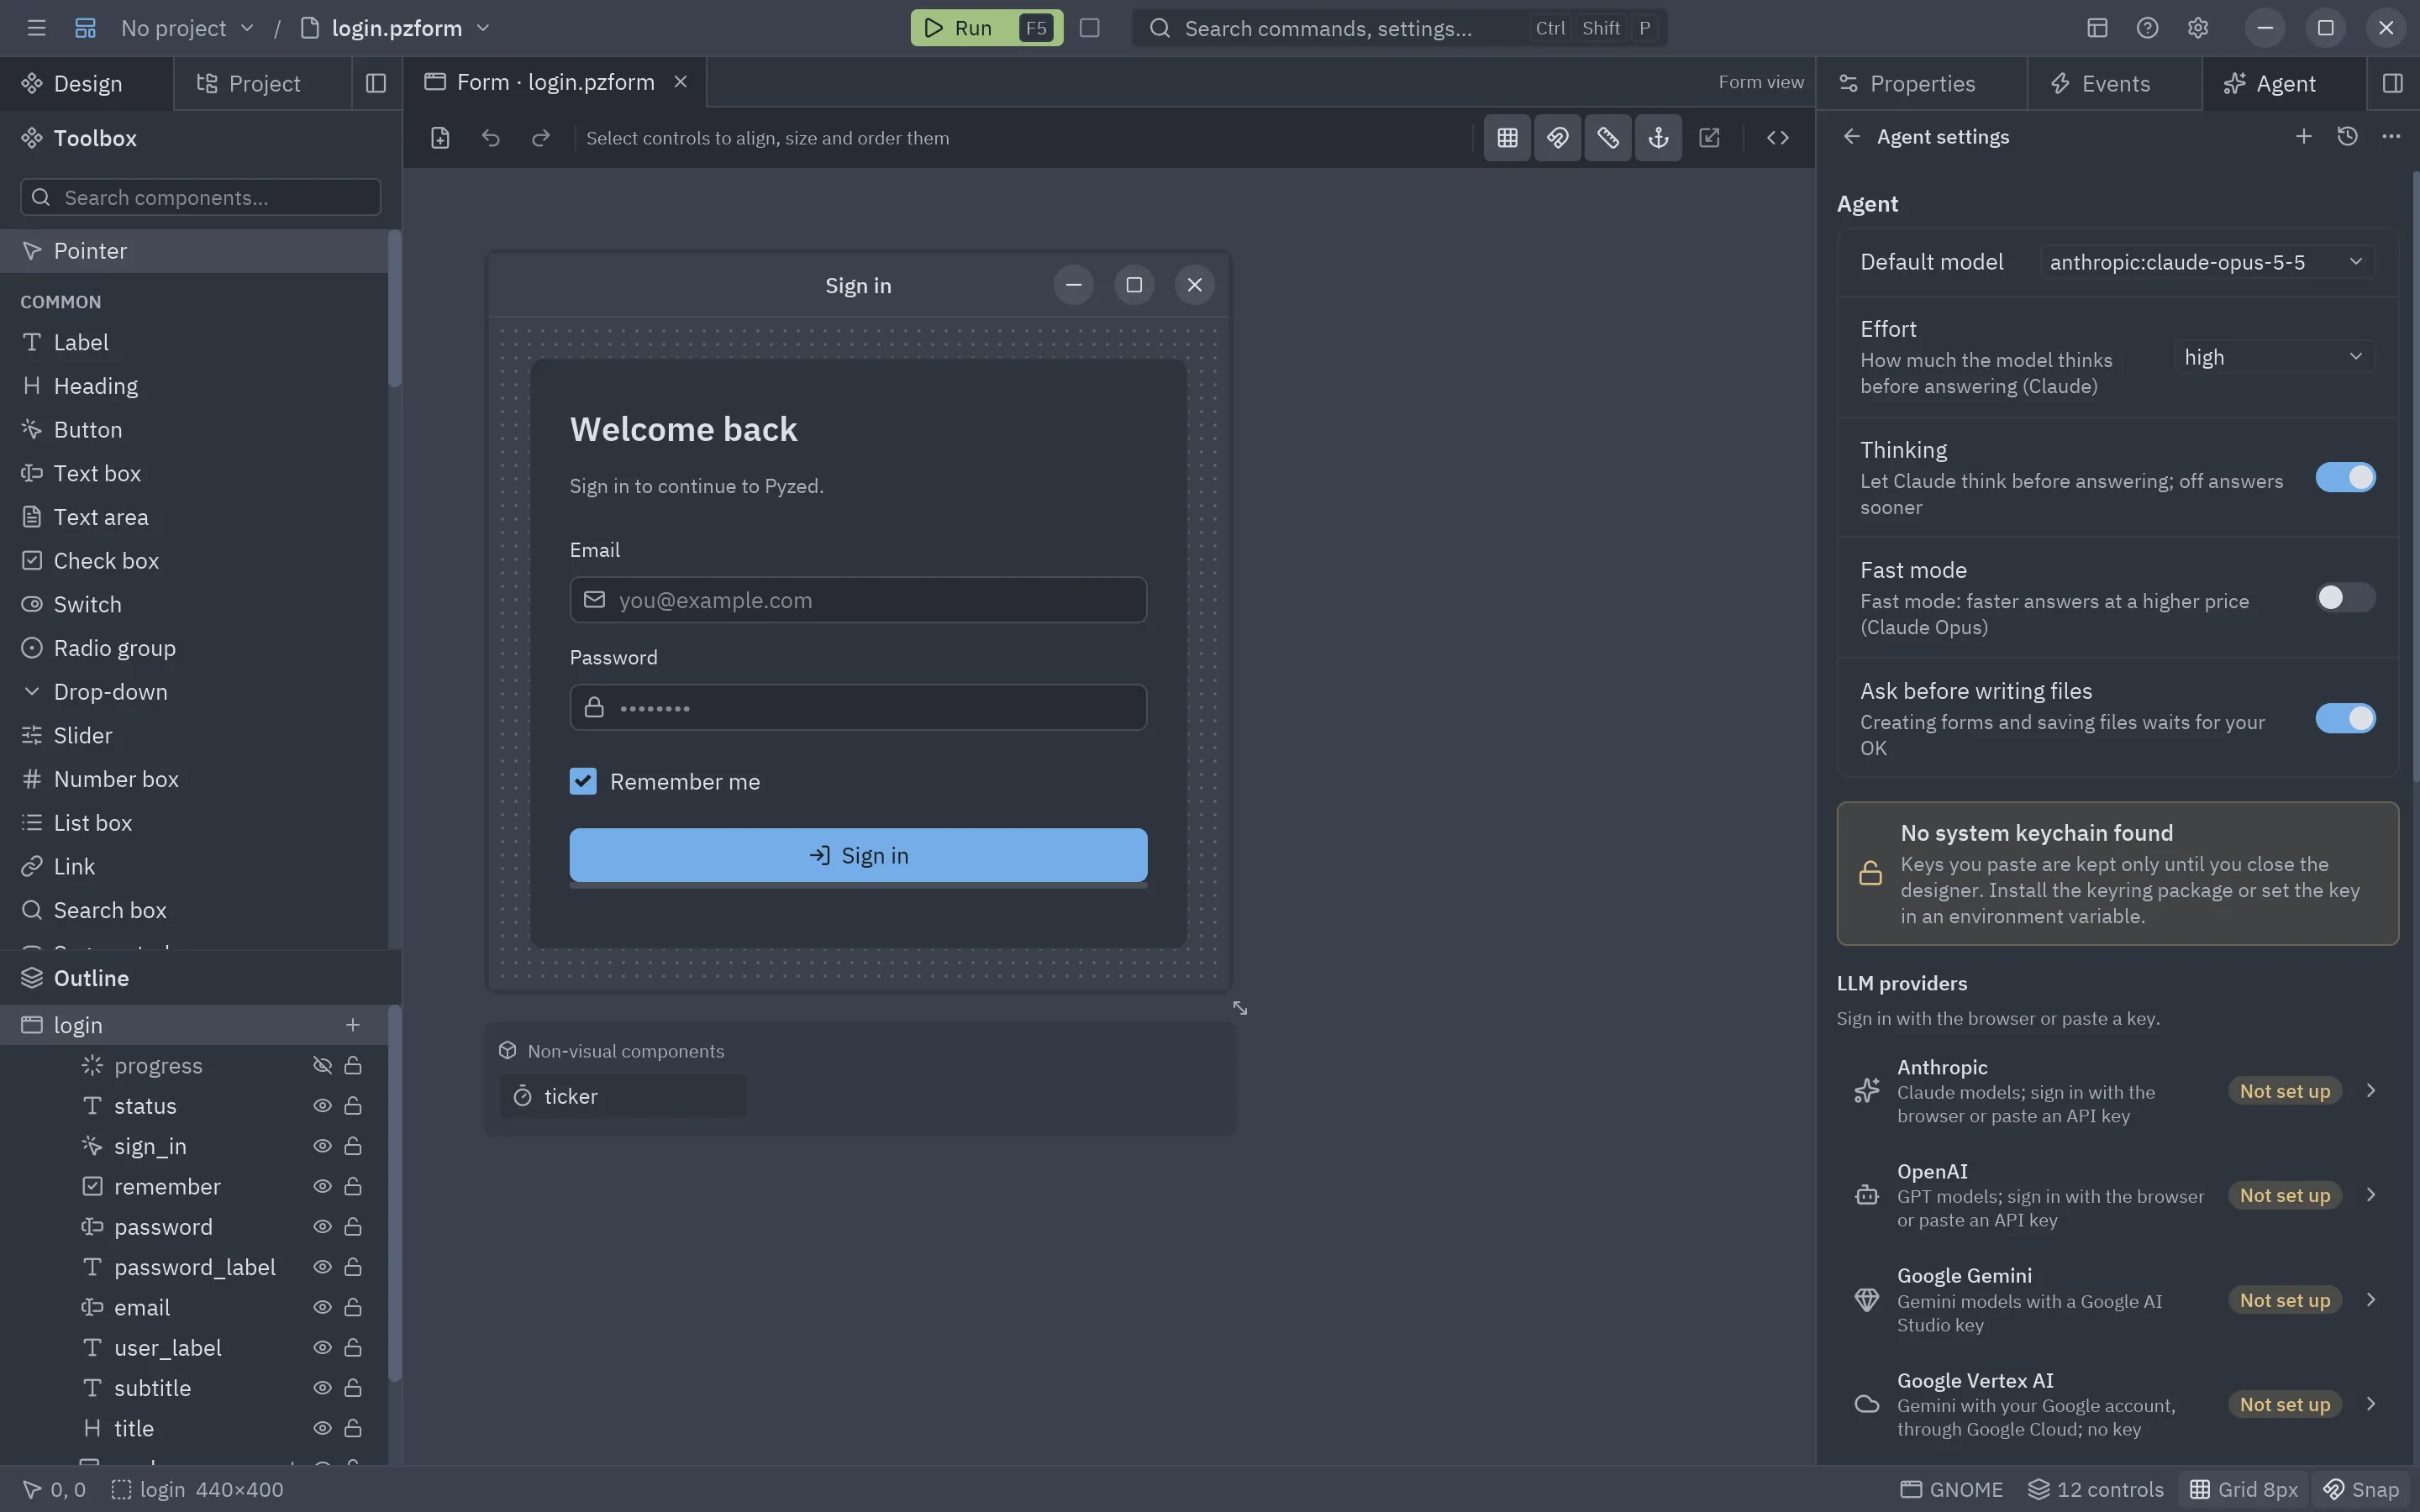Go back from Agent settings arrow
2420x1512 pixels.
click(1851, 137)
